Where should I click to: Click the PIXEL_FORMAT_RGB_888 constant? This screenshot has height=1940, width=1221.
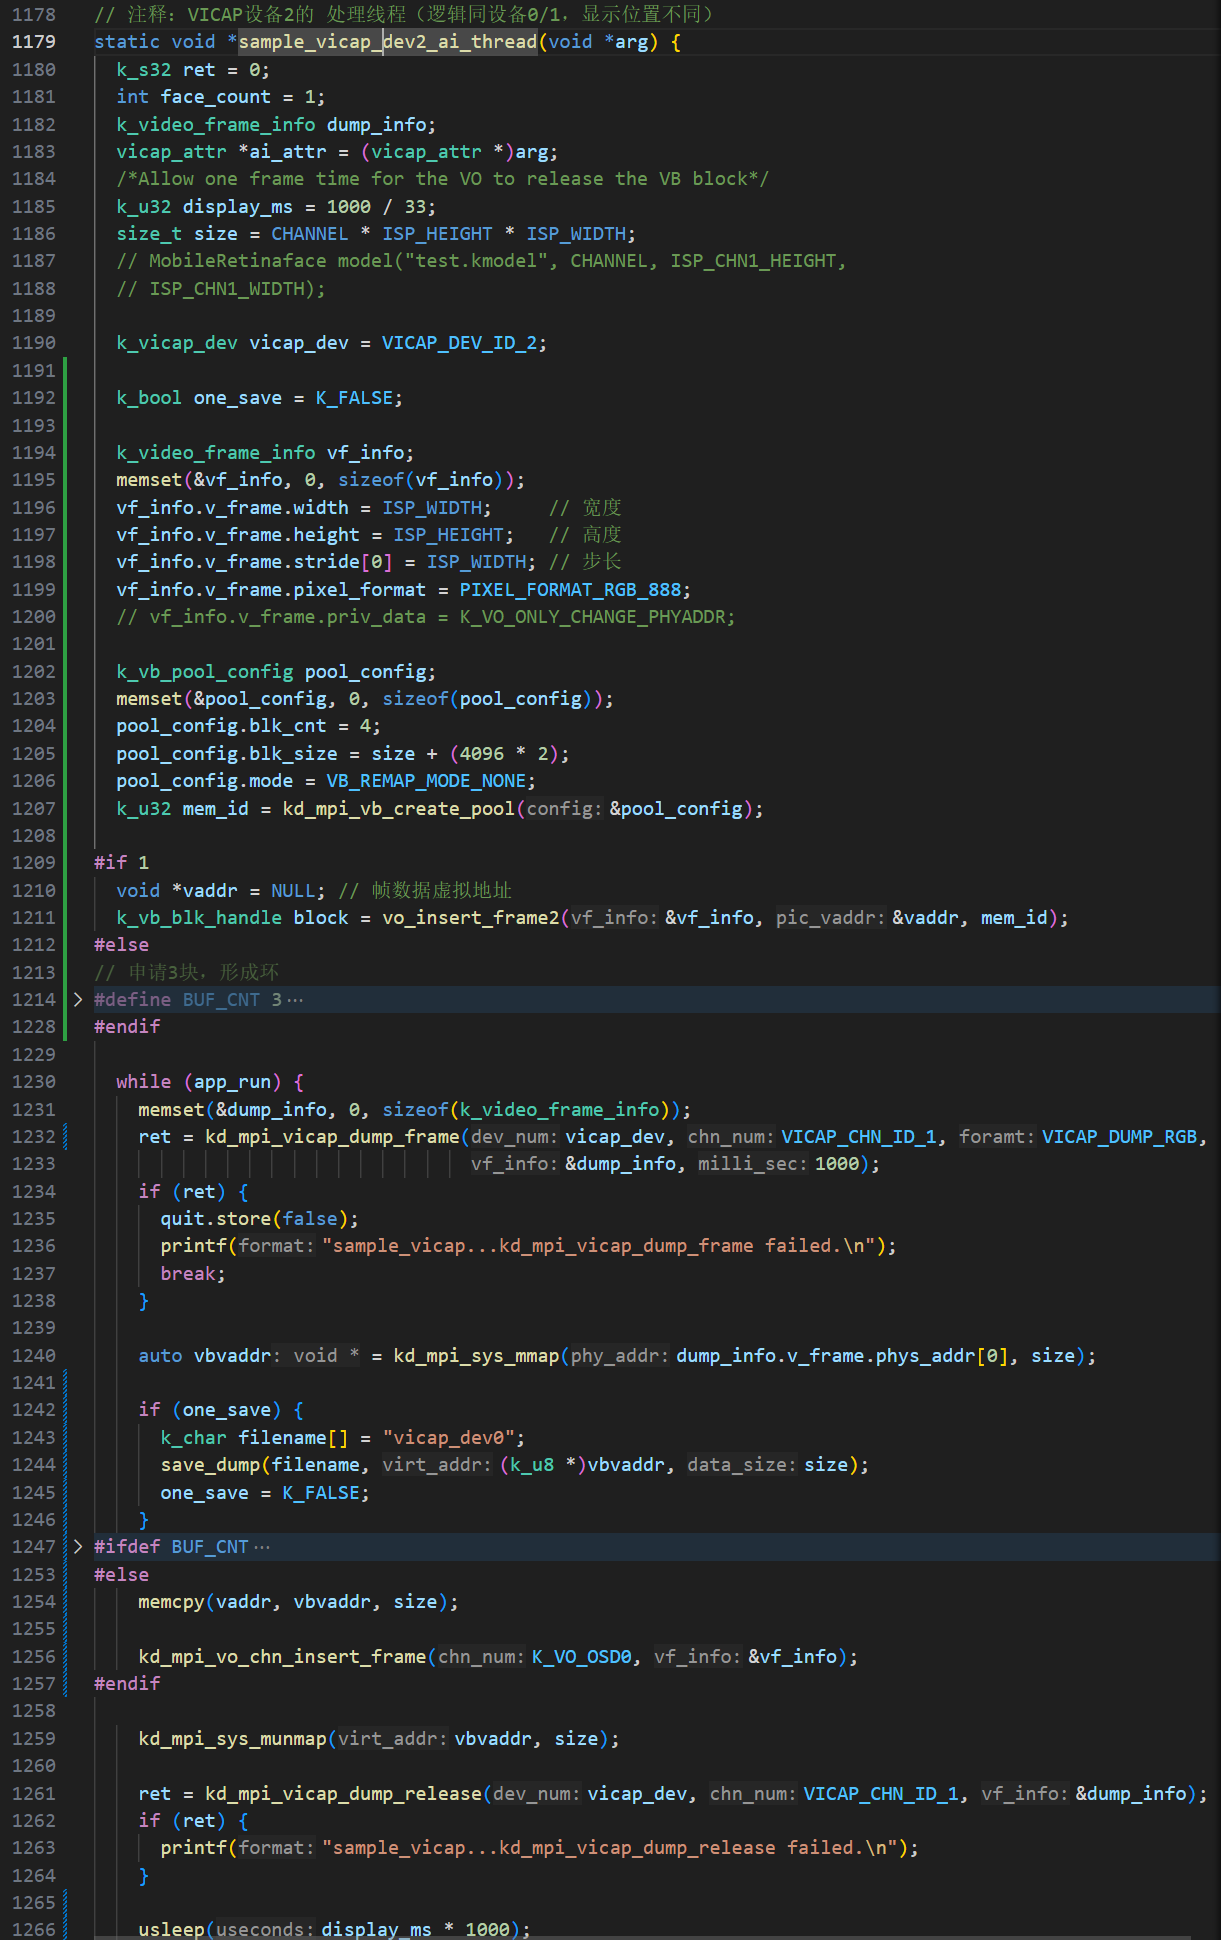click(x=570, y=590)
